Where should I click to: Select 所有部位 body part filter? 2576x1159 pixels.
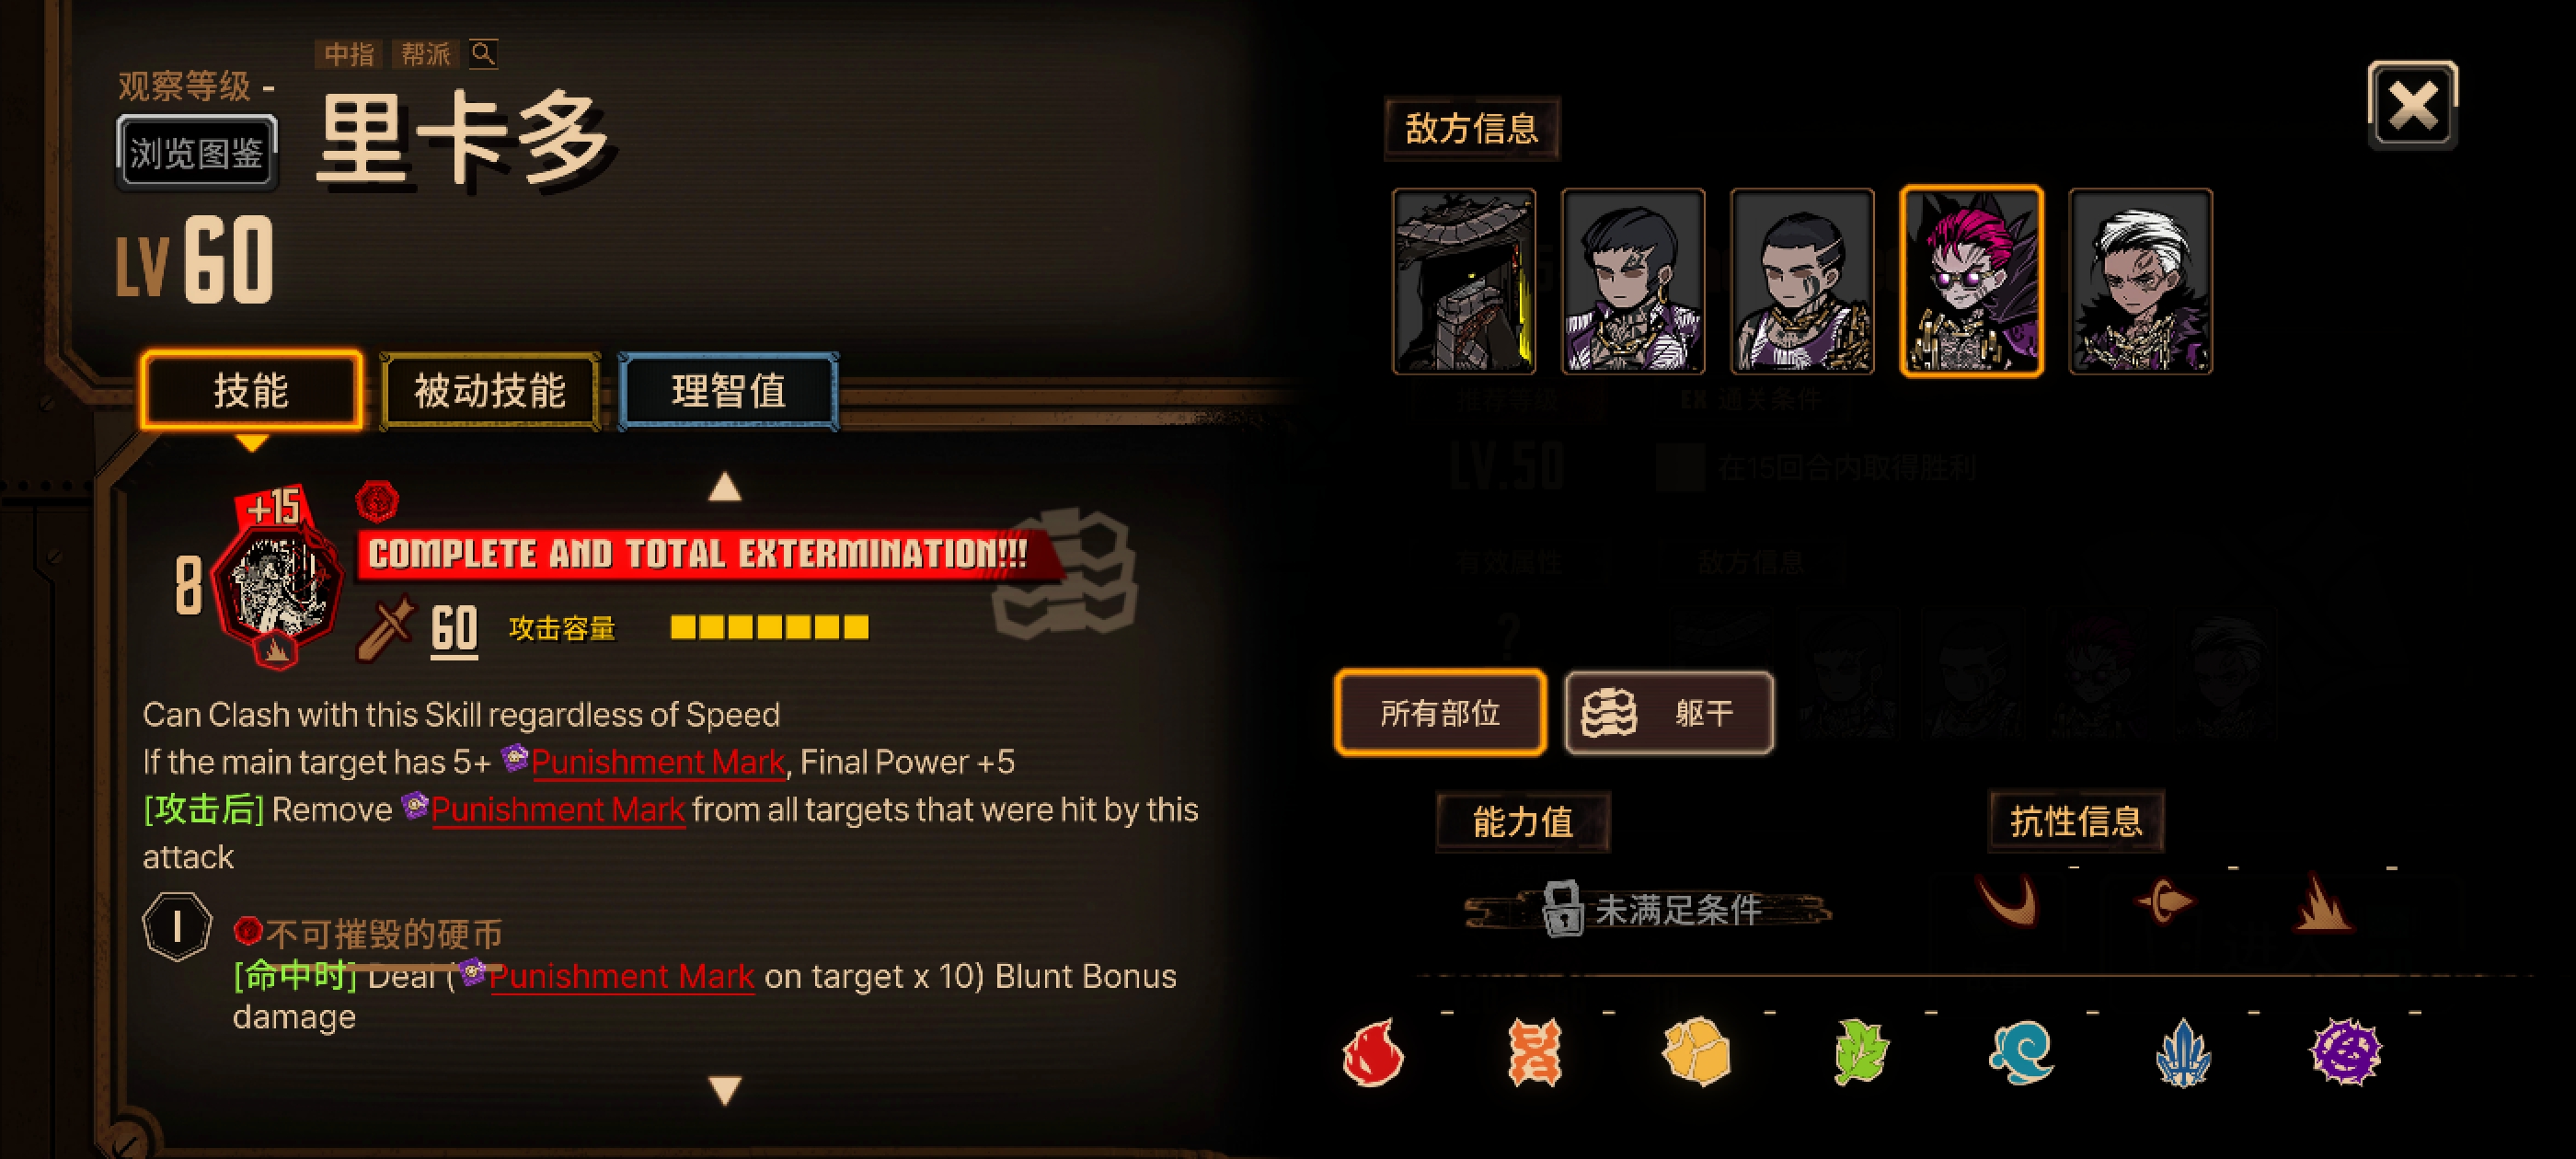[1440, 712]
